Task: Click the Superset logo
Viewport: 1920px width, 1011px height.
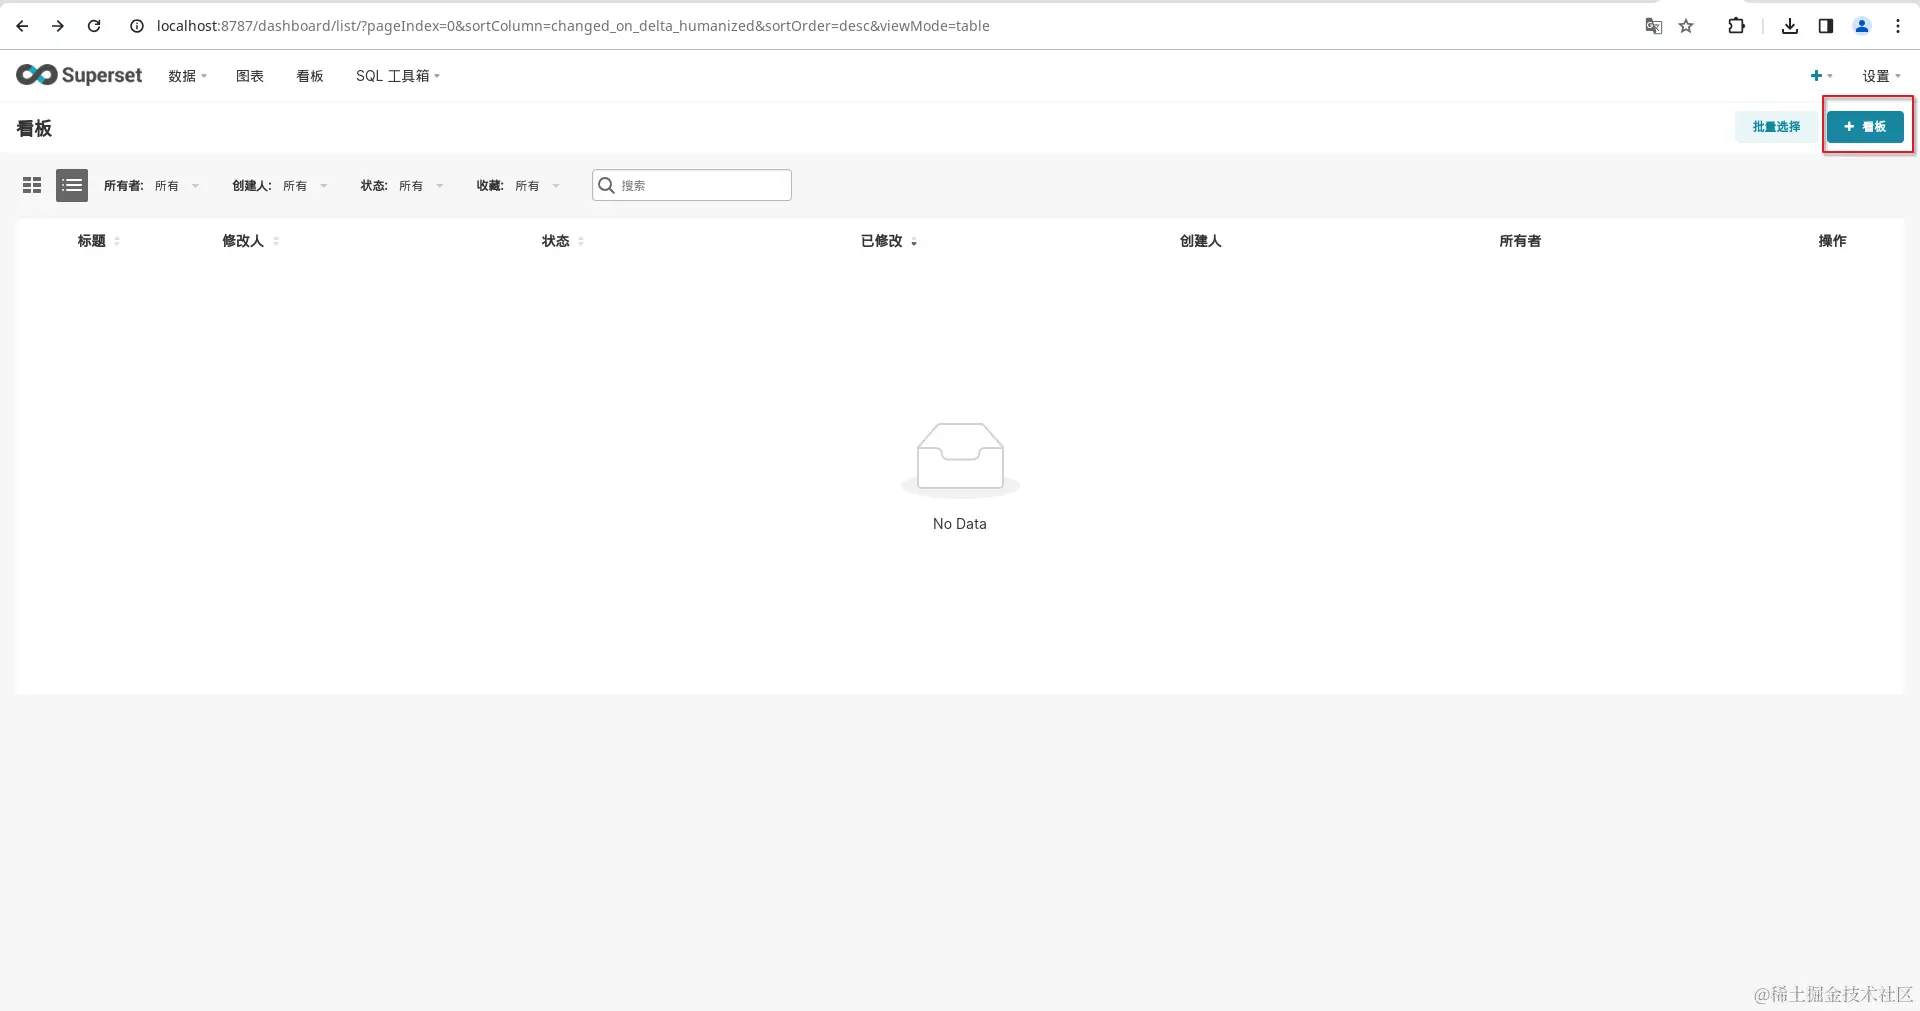Action: click(79, 75)
